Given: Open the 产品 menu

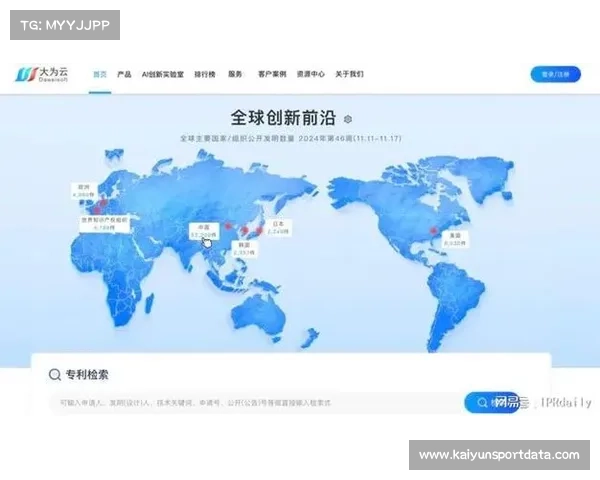Looking at the screenshot, I should click(124, 74).
